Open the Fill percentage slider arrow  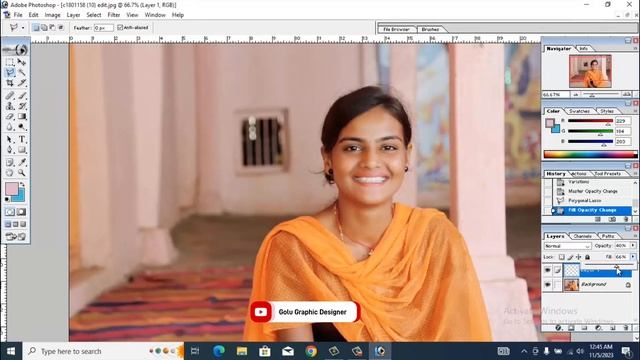pos(633,257)
